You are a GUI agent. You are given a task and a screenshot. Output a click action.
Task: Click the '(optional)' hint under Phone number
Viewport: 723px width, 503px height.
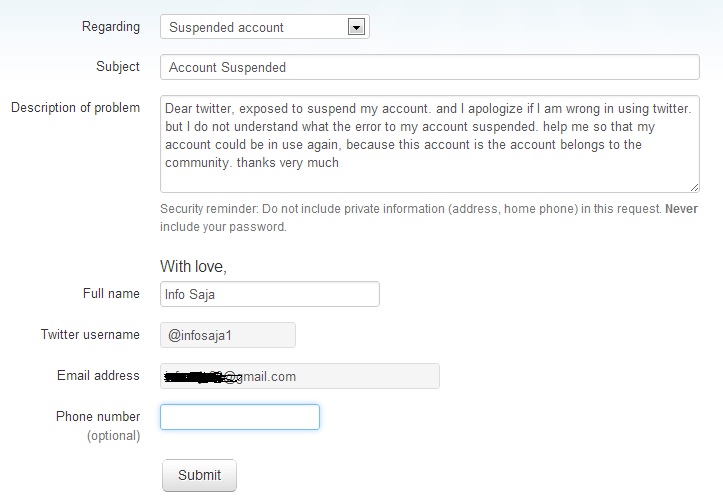pyautogui.click(x=113, y=436)
